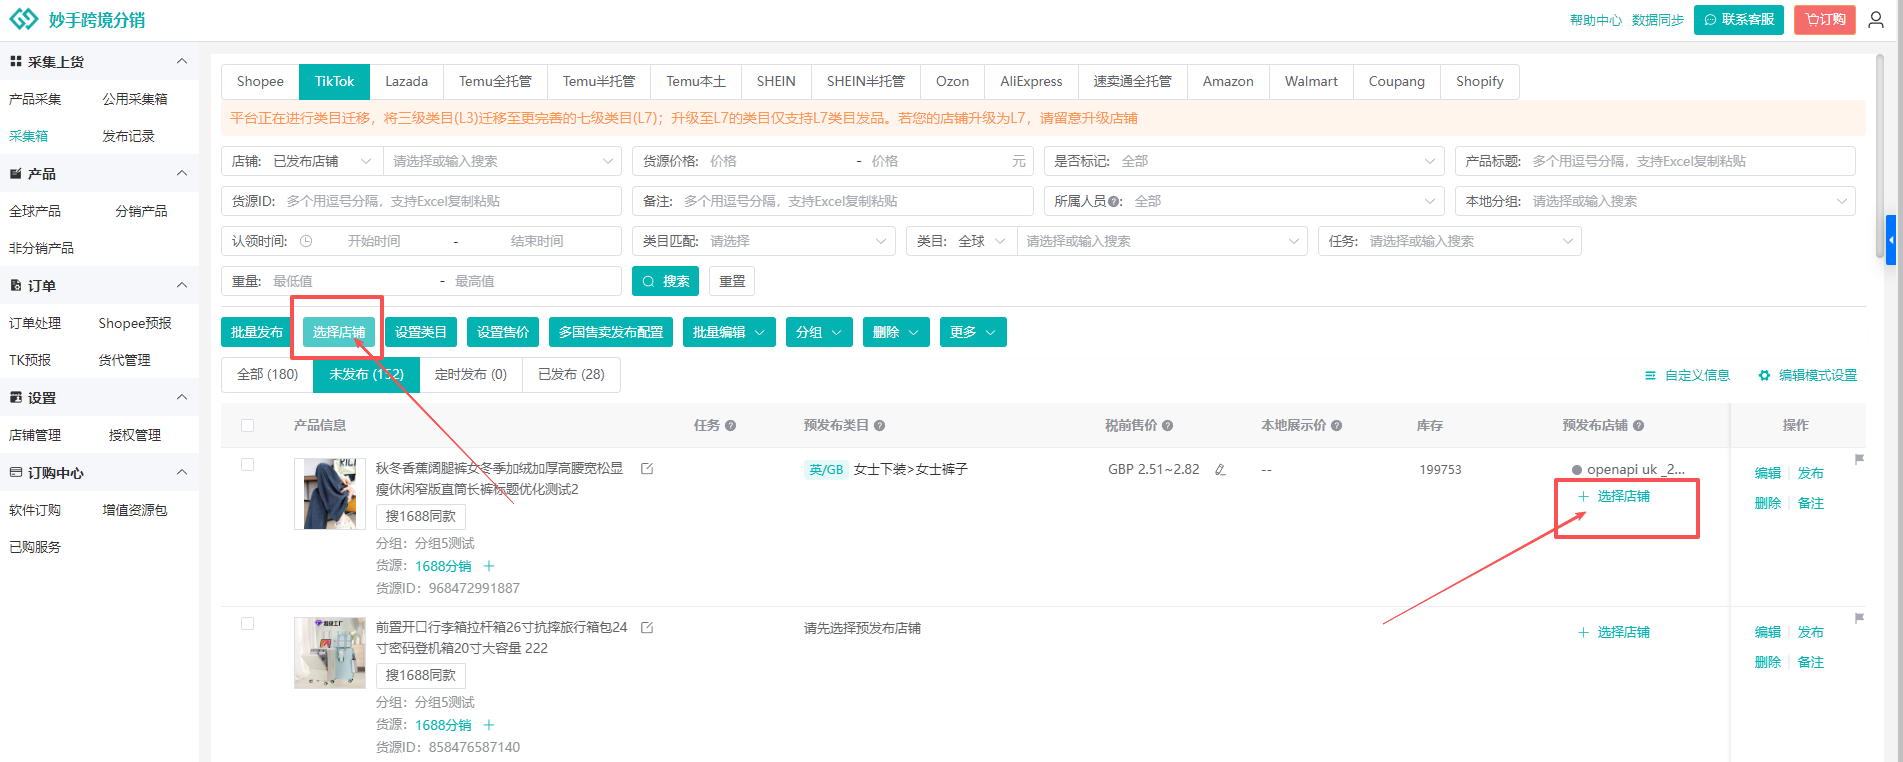The image size is (1903, 762).
Task: Open the 是否标记 dropdown
Action: tap(1244, 161)
